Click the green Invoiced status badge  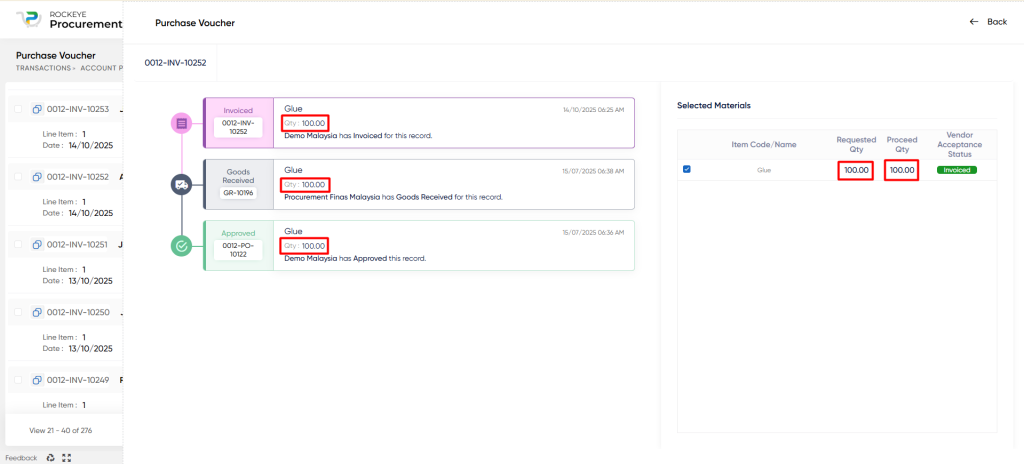coord(956,170)
